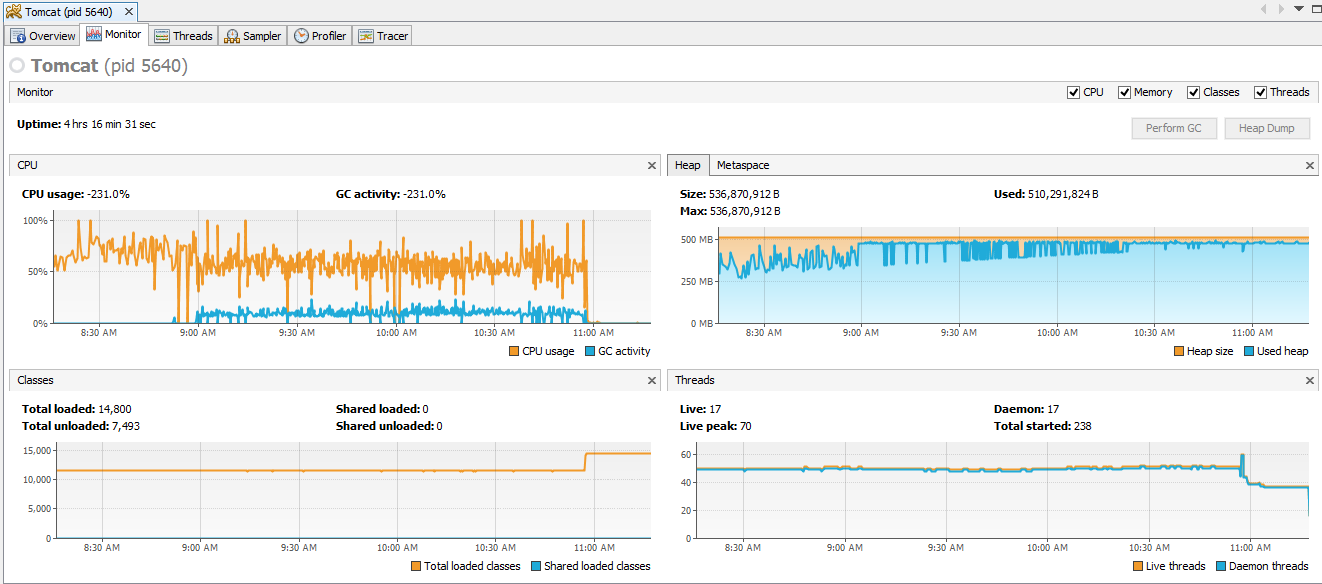The image size is (1322, 584).
Task: Click the orange Heap size legend swatch
Action: click(1179, 351)
